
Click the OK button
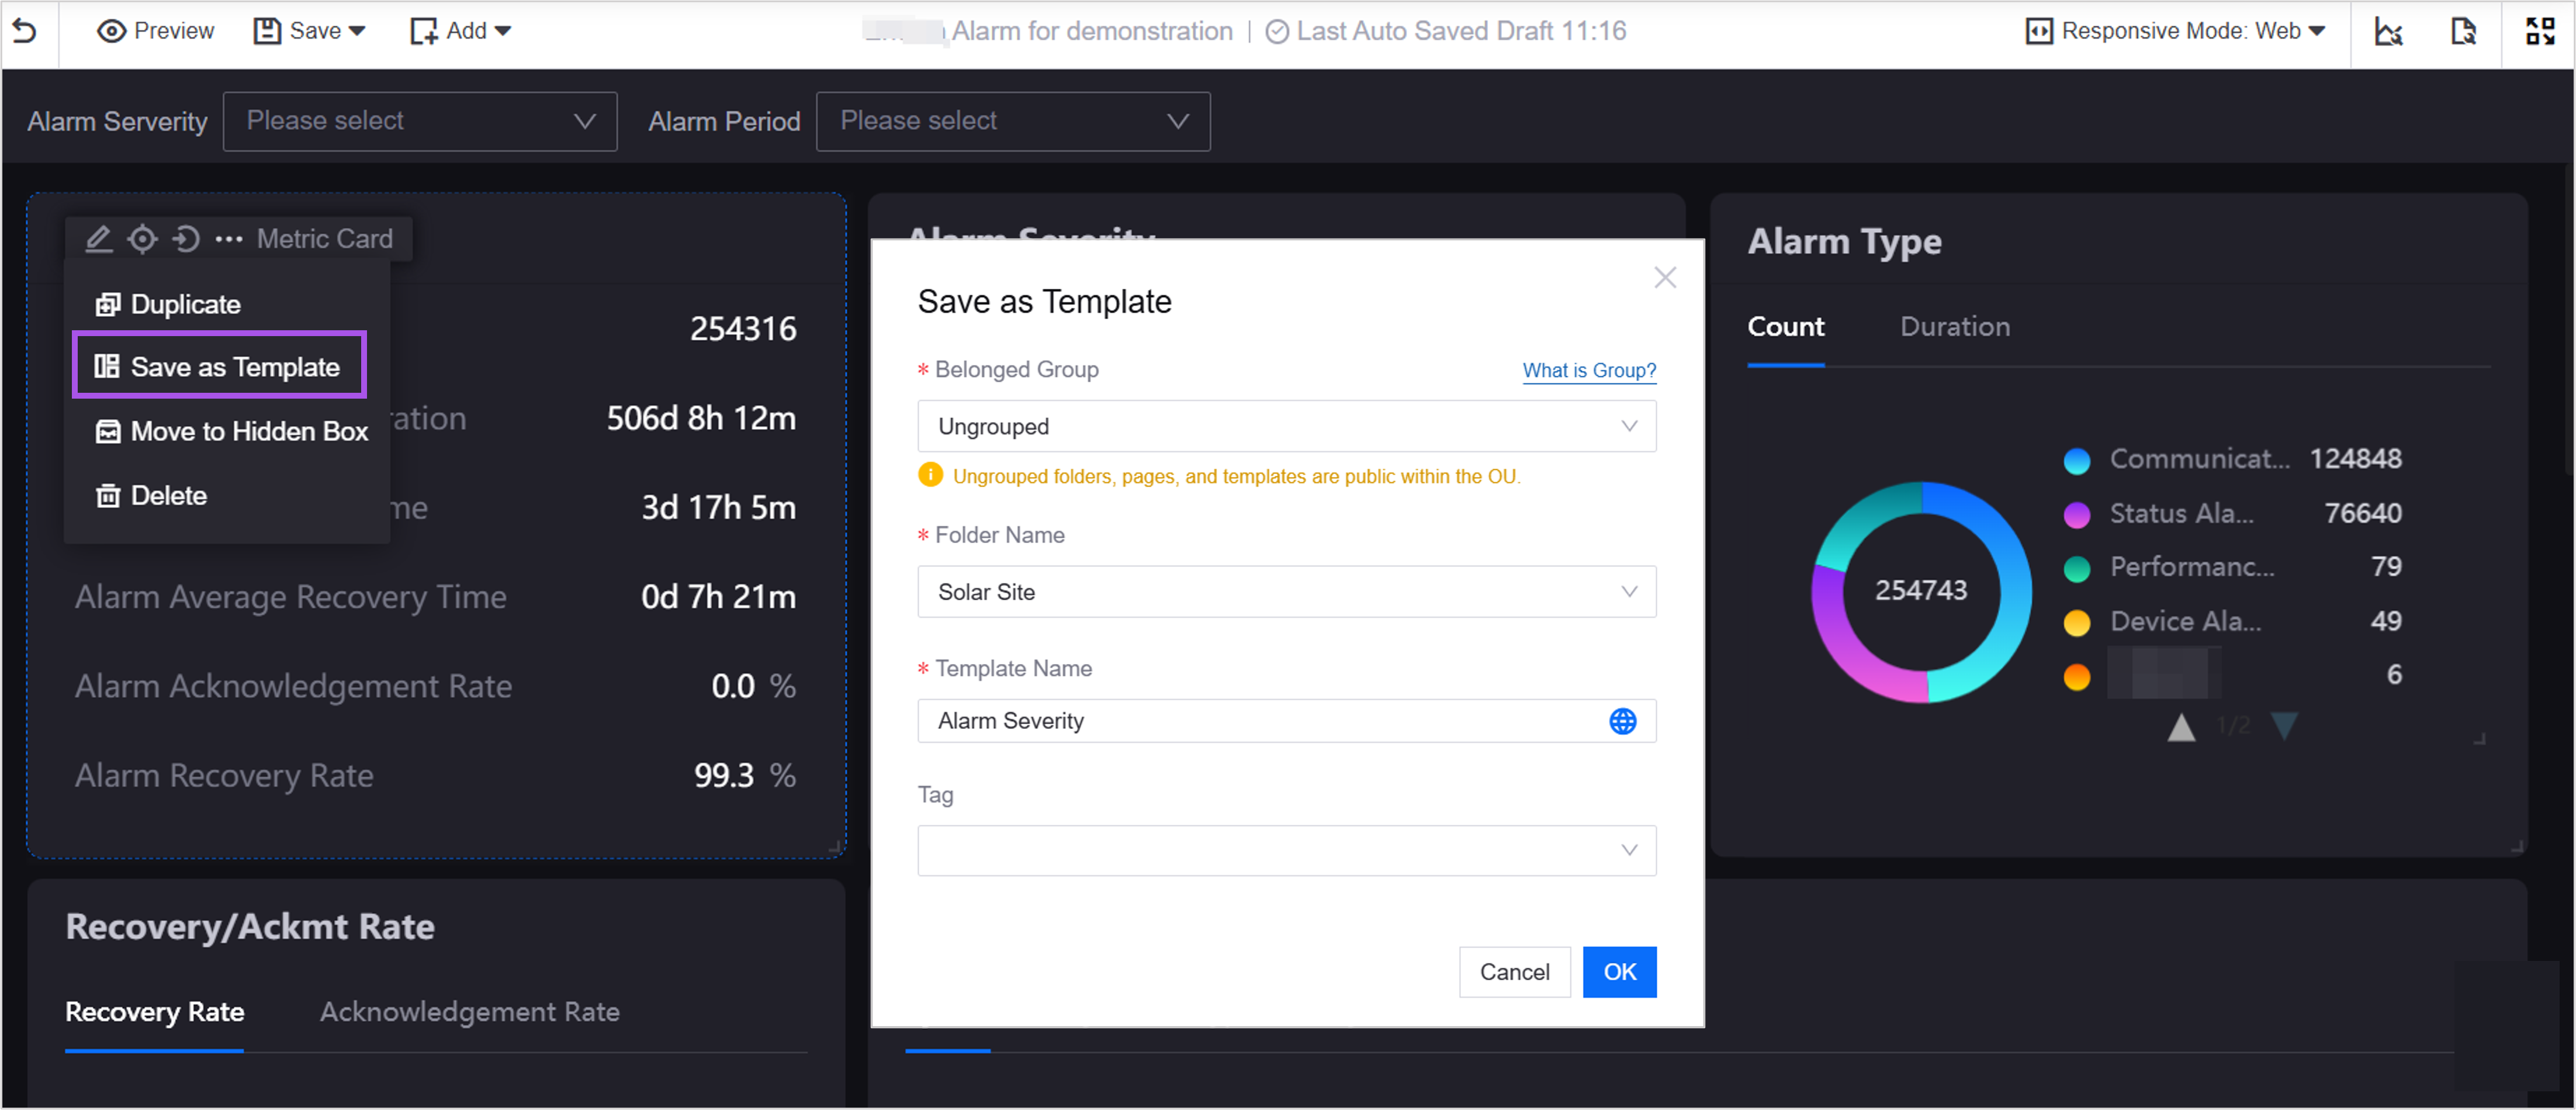tap(1619, 972)
